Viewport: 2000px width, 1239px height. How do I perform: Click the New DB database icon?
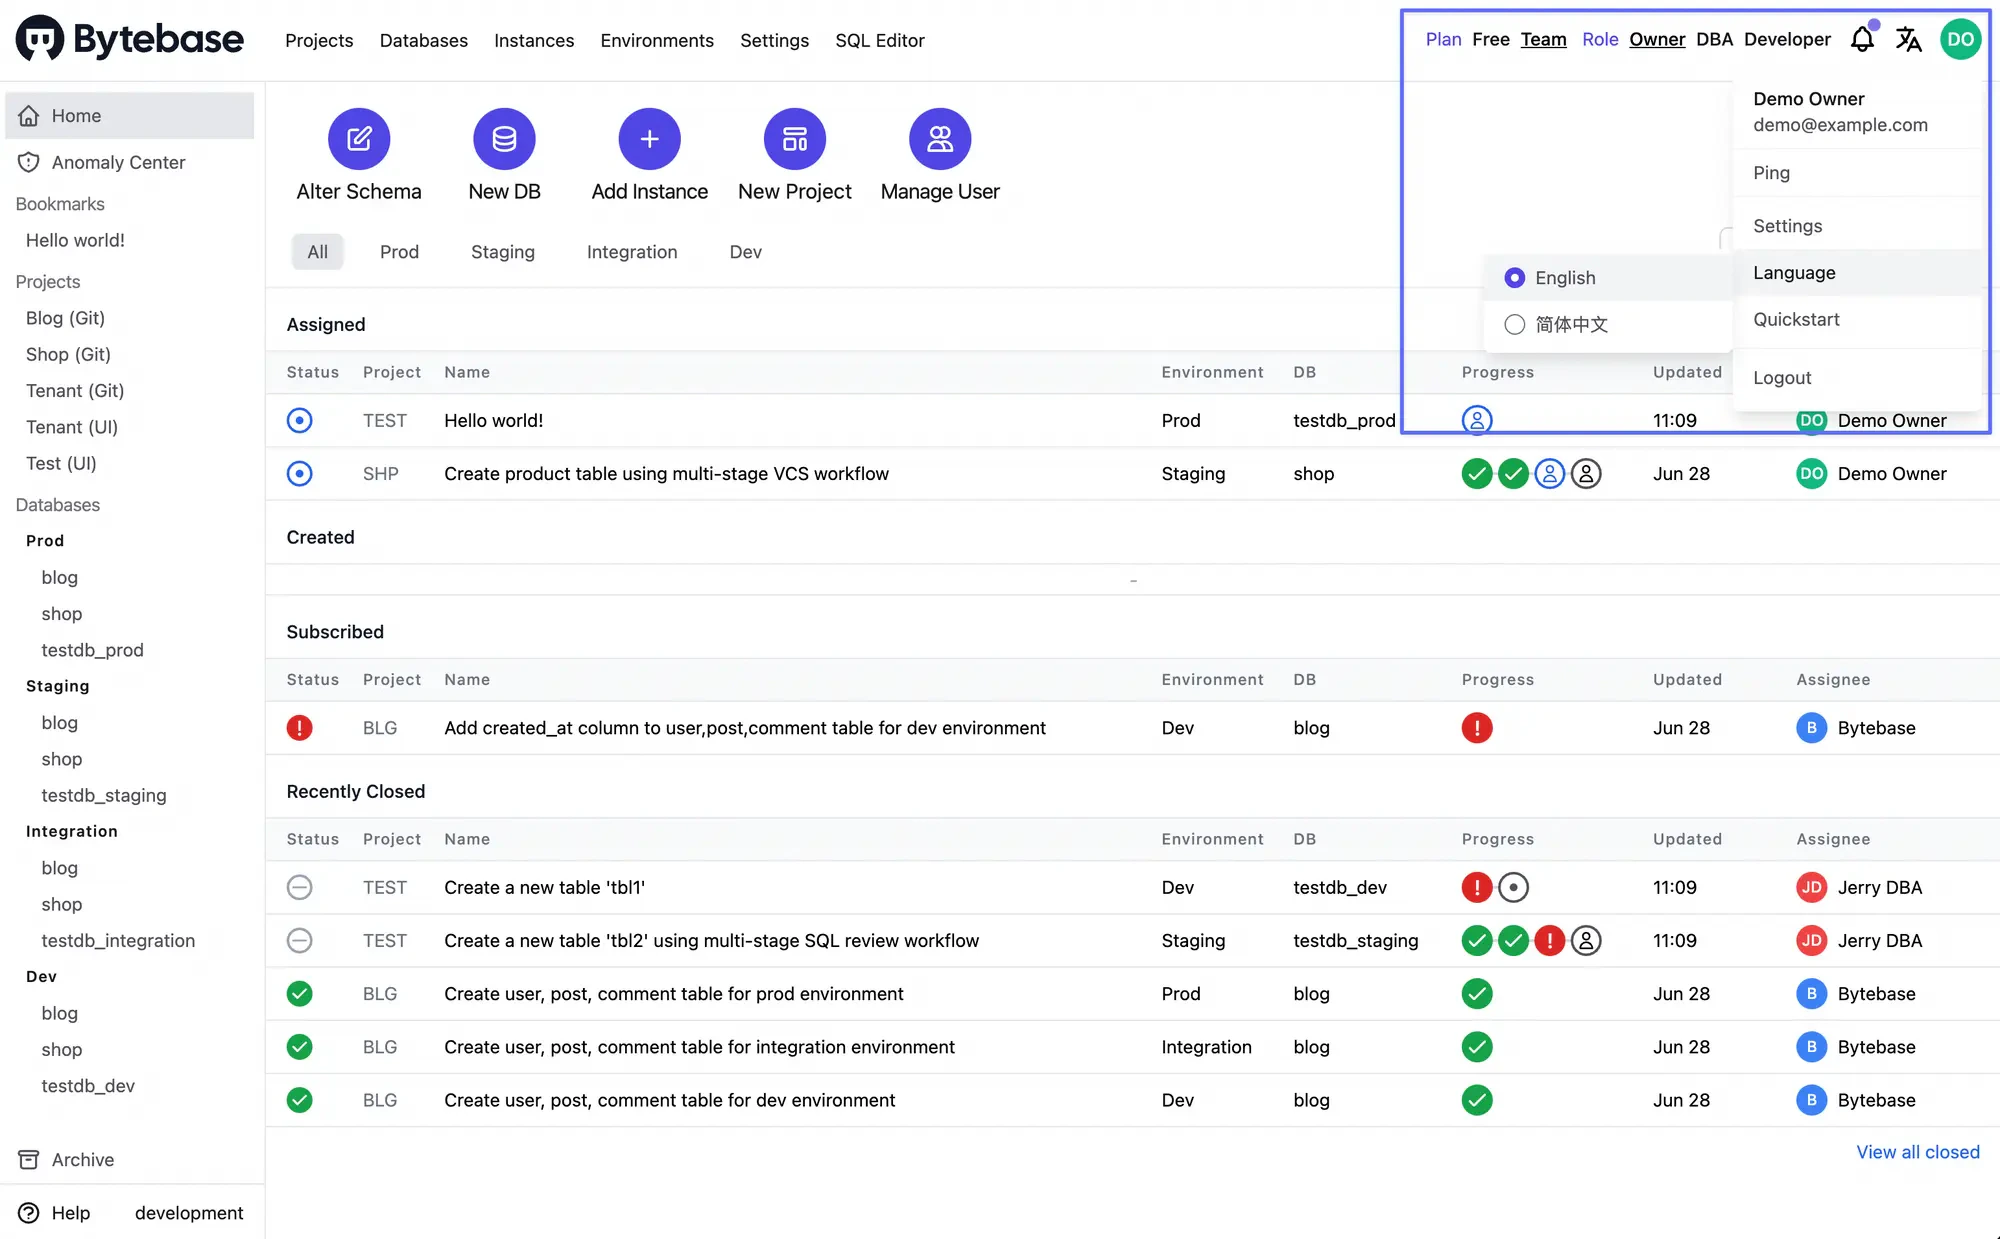pyautogui.click(x=504, y=139)
